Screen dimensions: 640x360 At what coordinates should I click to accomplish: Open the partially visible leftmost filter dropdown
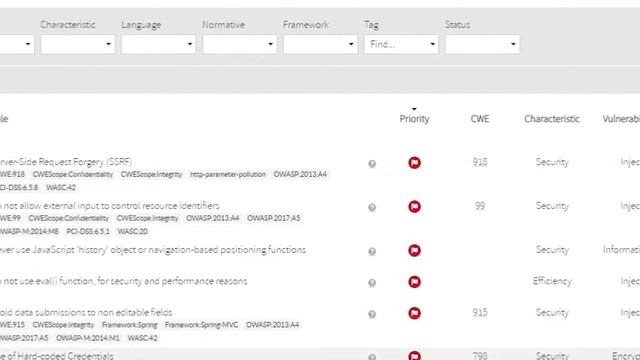click(x=16, y=44)
